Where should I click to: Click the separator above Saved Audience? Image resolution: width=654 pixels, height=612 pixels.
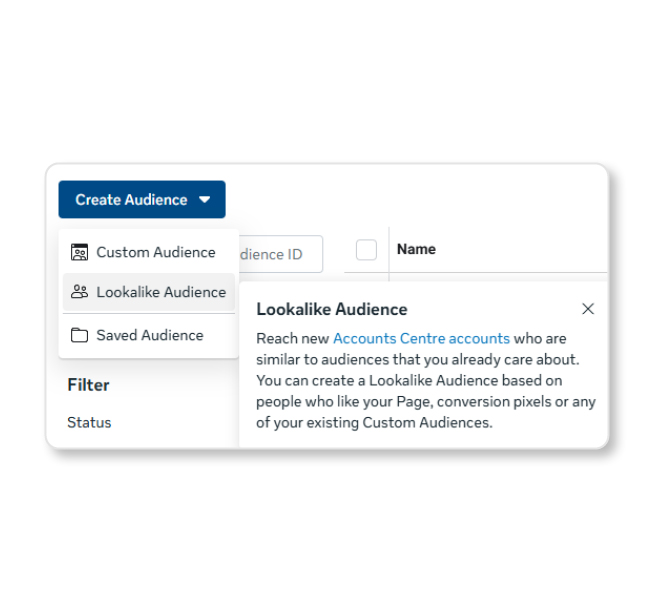click(x=148, y=313)
